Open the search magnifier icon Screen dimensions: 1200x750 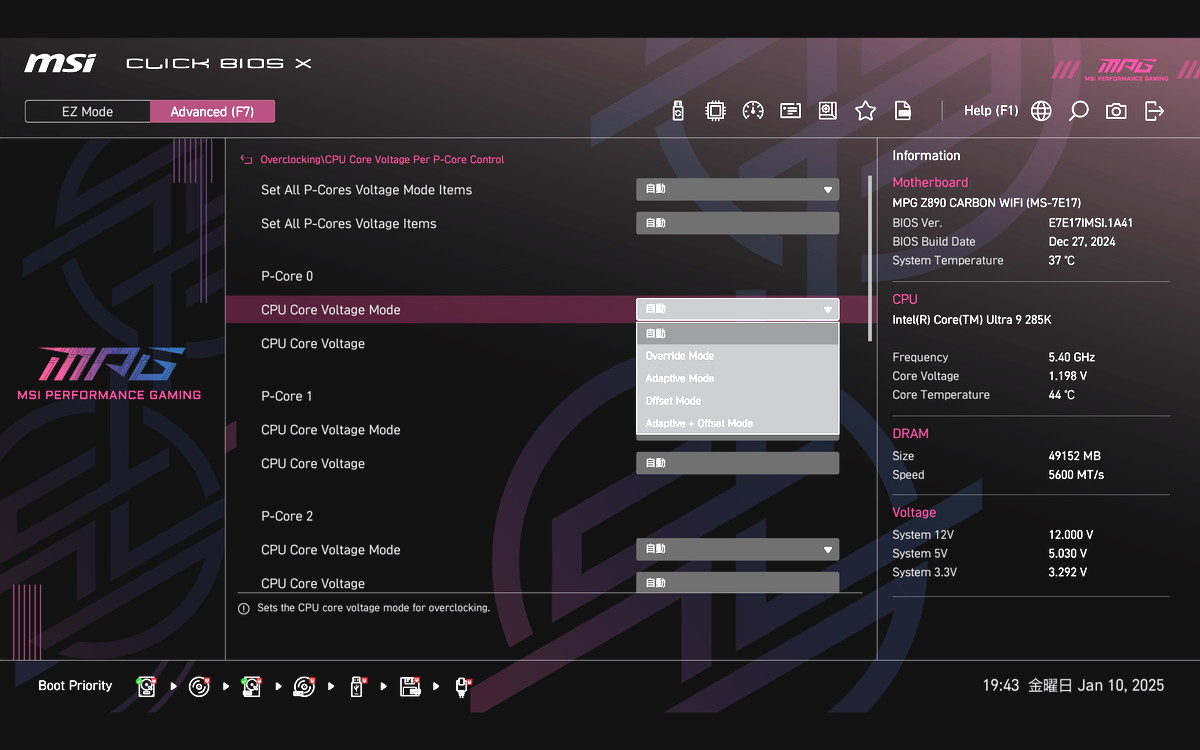click(x=1078, y=111)
